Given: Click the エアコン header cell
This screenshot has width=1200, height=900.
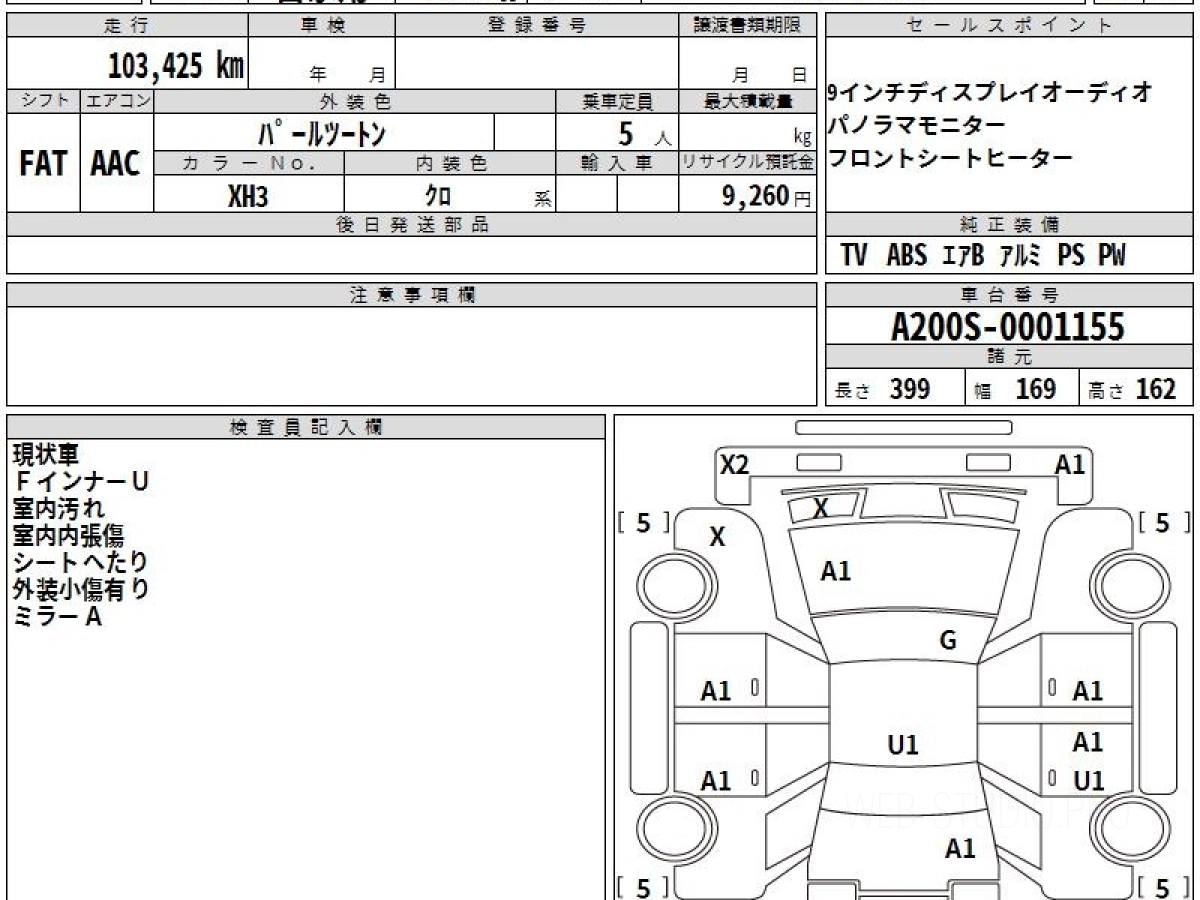Looking at the screenshot, I should coord(117,101).
